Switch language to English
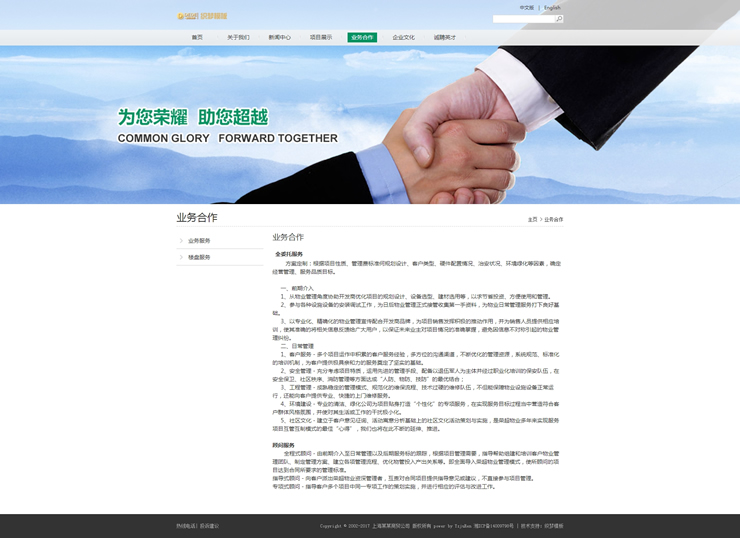740x538 pixels. pos(552,7)
